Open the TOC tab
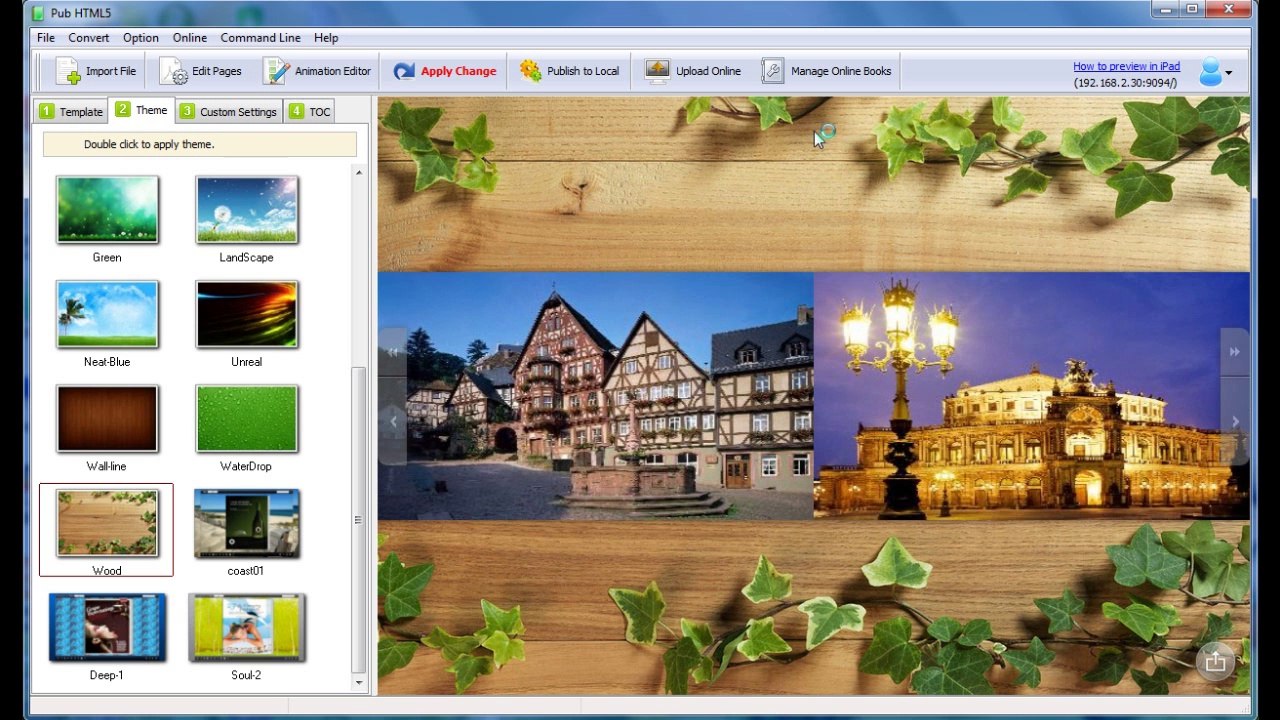 310,111
